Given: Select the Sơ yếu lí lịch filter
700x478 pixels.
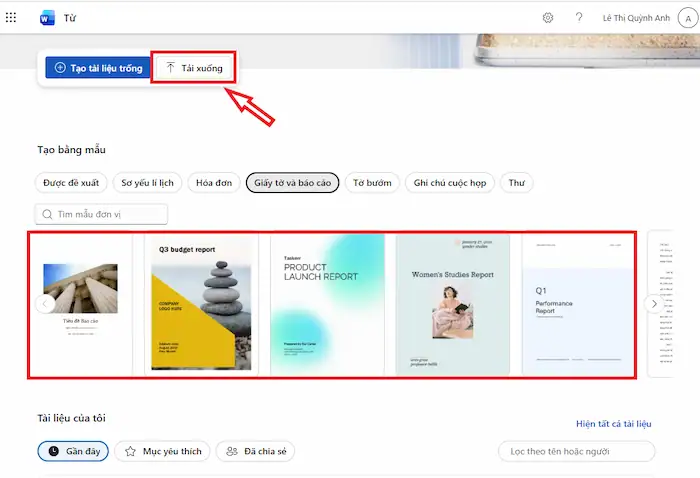Looking at the screenshot, I should 147,183.
